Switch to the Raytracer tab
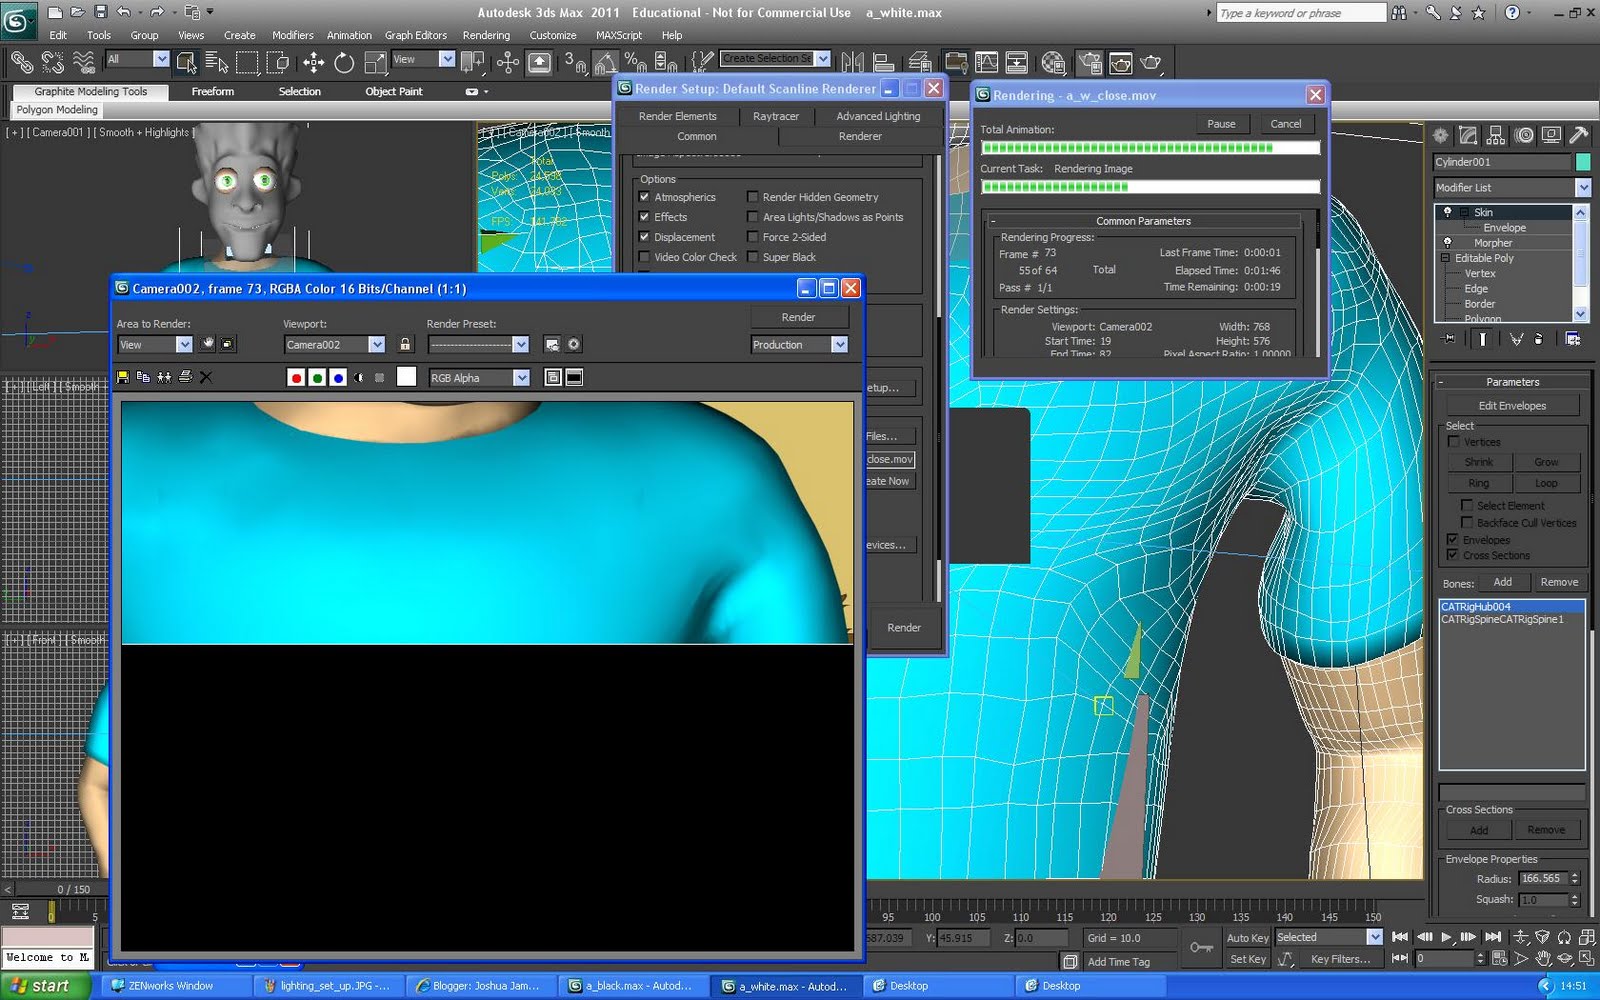The width and height of the screenshot is (1600, 1000). pos(776,116)
